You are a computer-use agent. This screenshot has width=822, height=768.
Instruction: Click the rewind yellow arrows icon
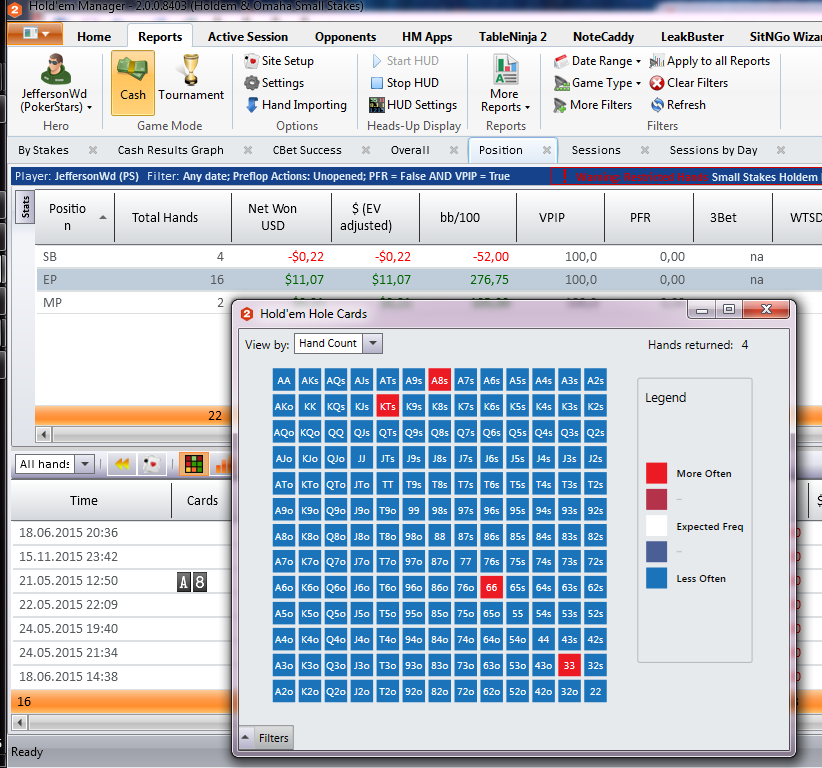pos(122,464)
